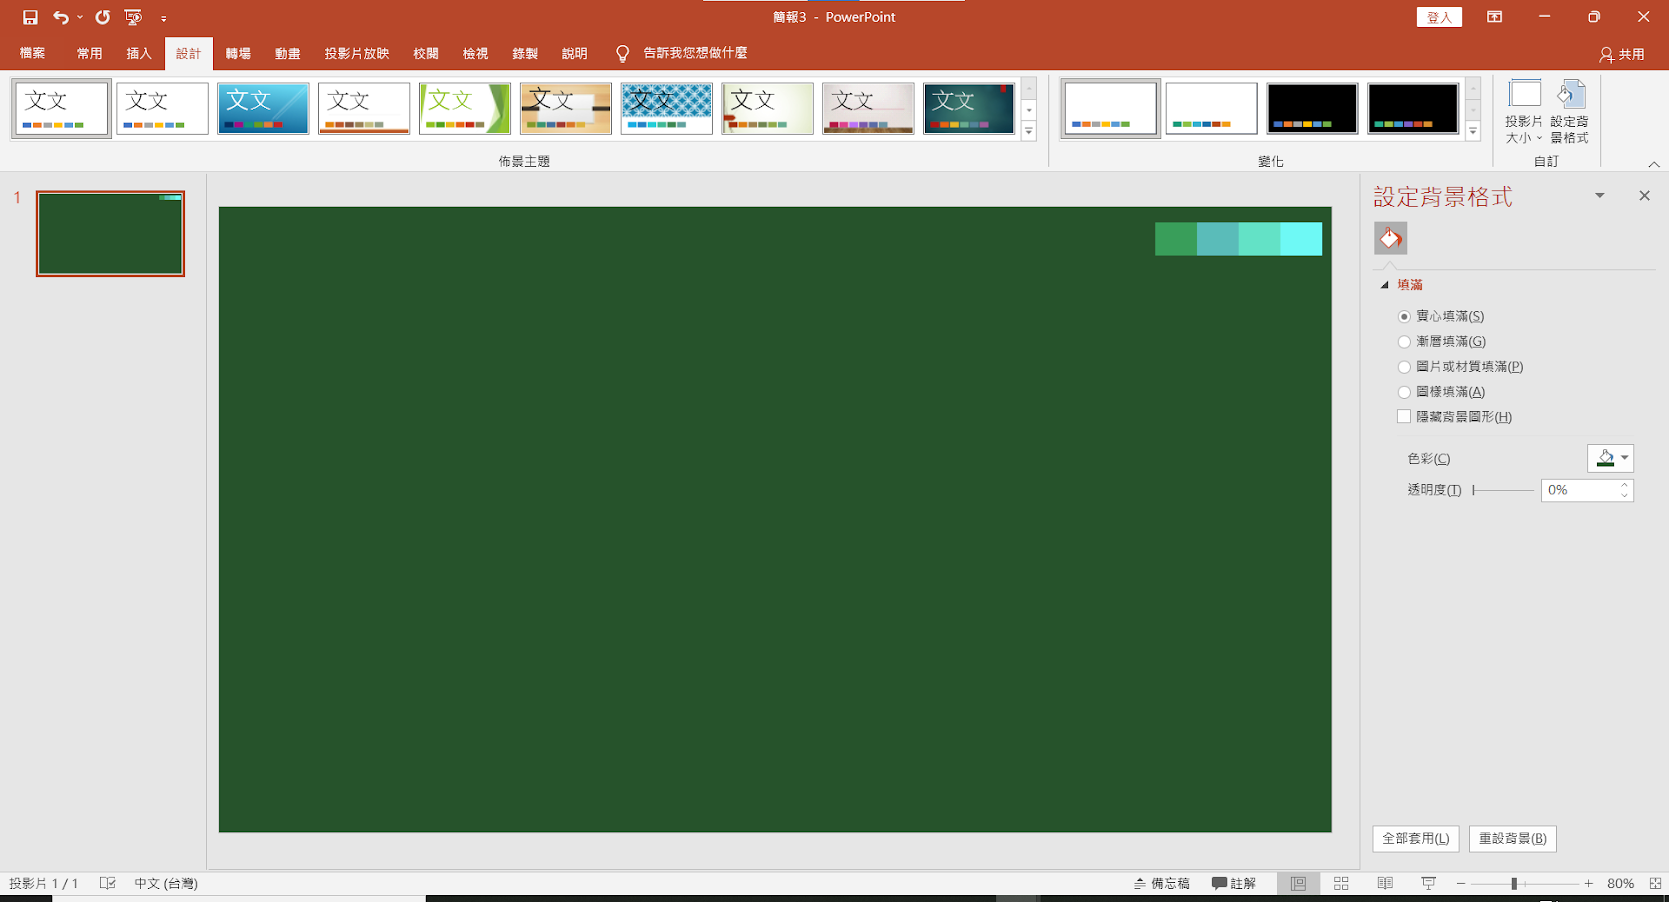Select 圖片或材質填滿 radio option

coord(1404,367)
